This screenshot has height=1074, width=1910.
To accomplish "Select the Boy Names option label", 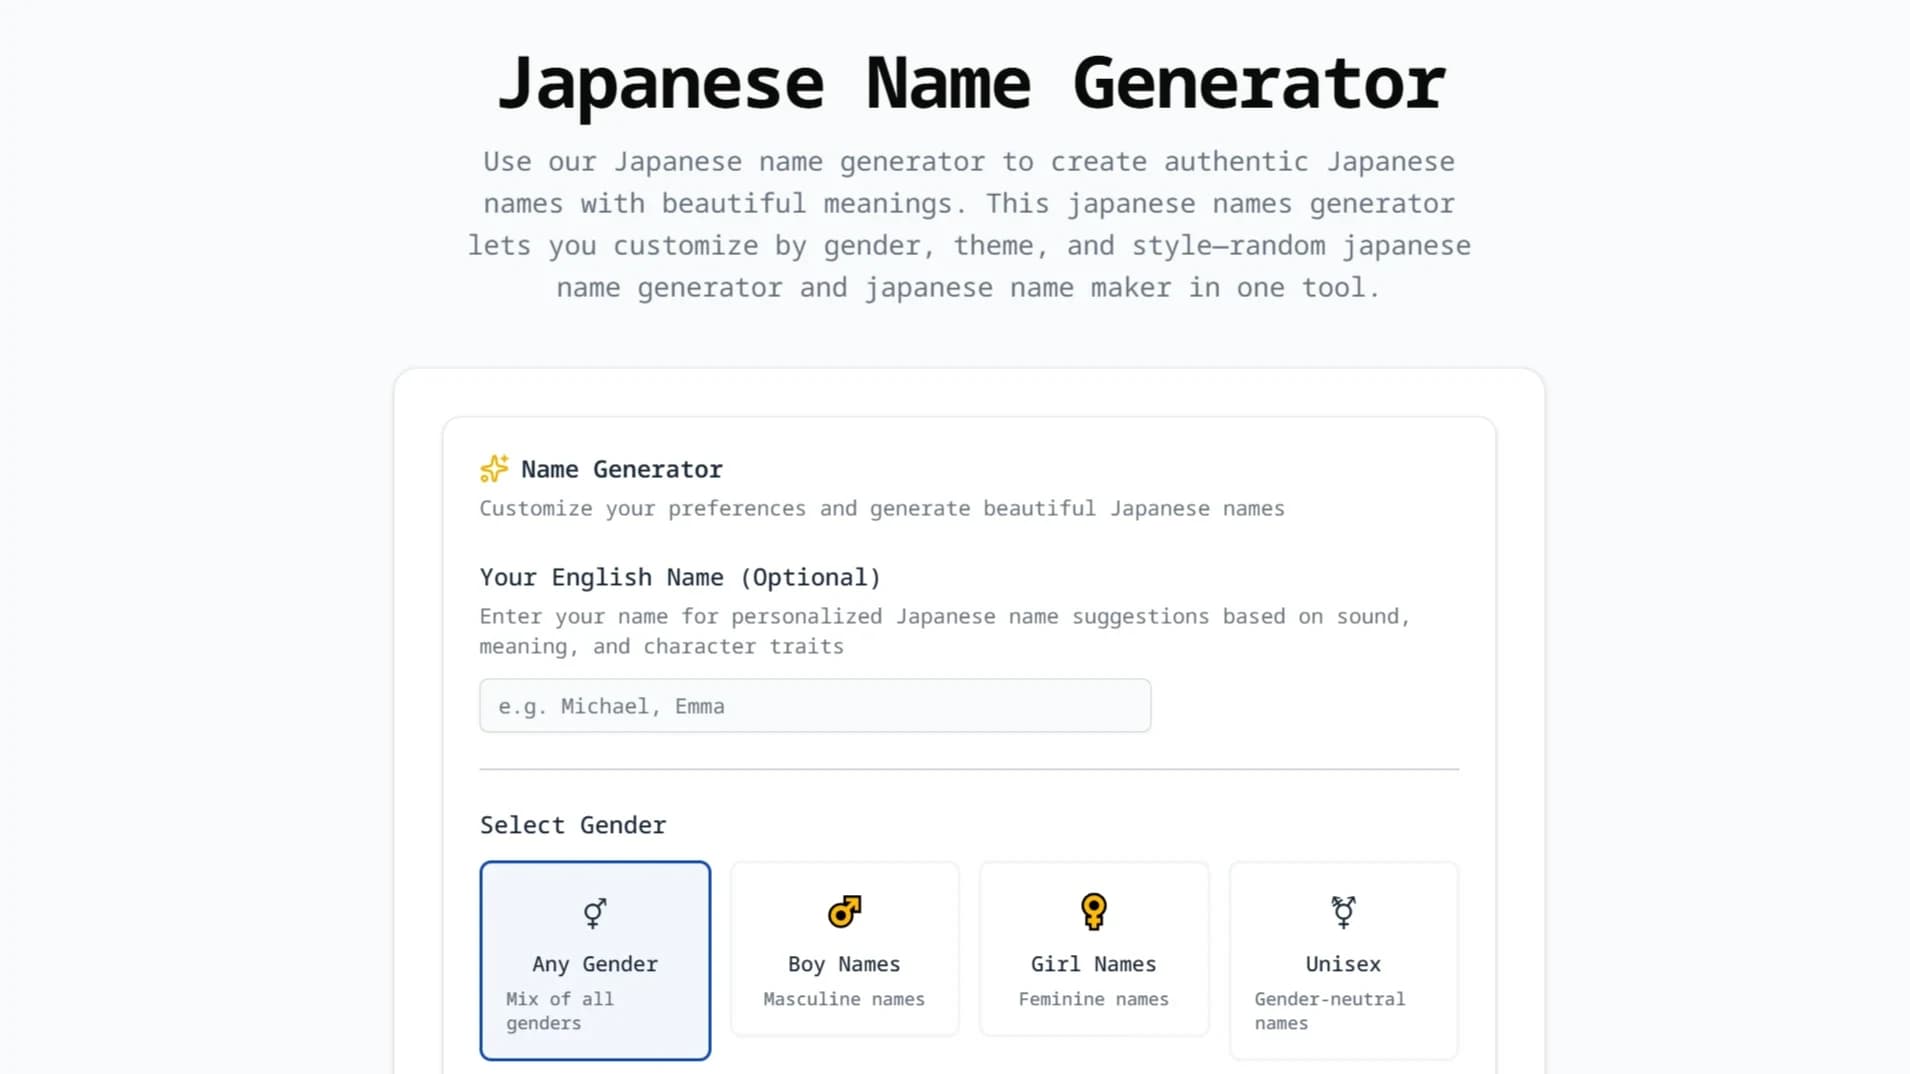I will (x=844, y=964).
